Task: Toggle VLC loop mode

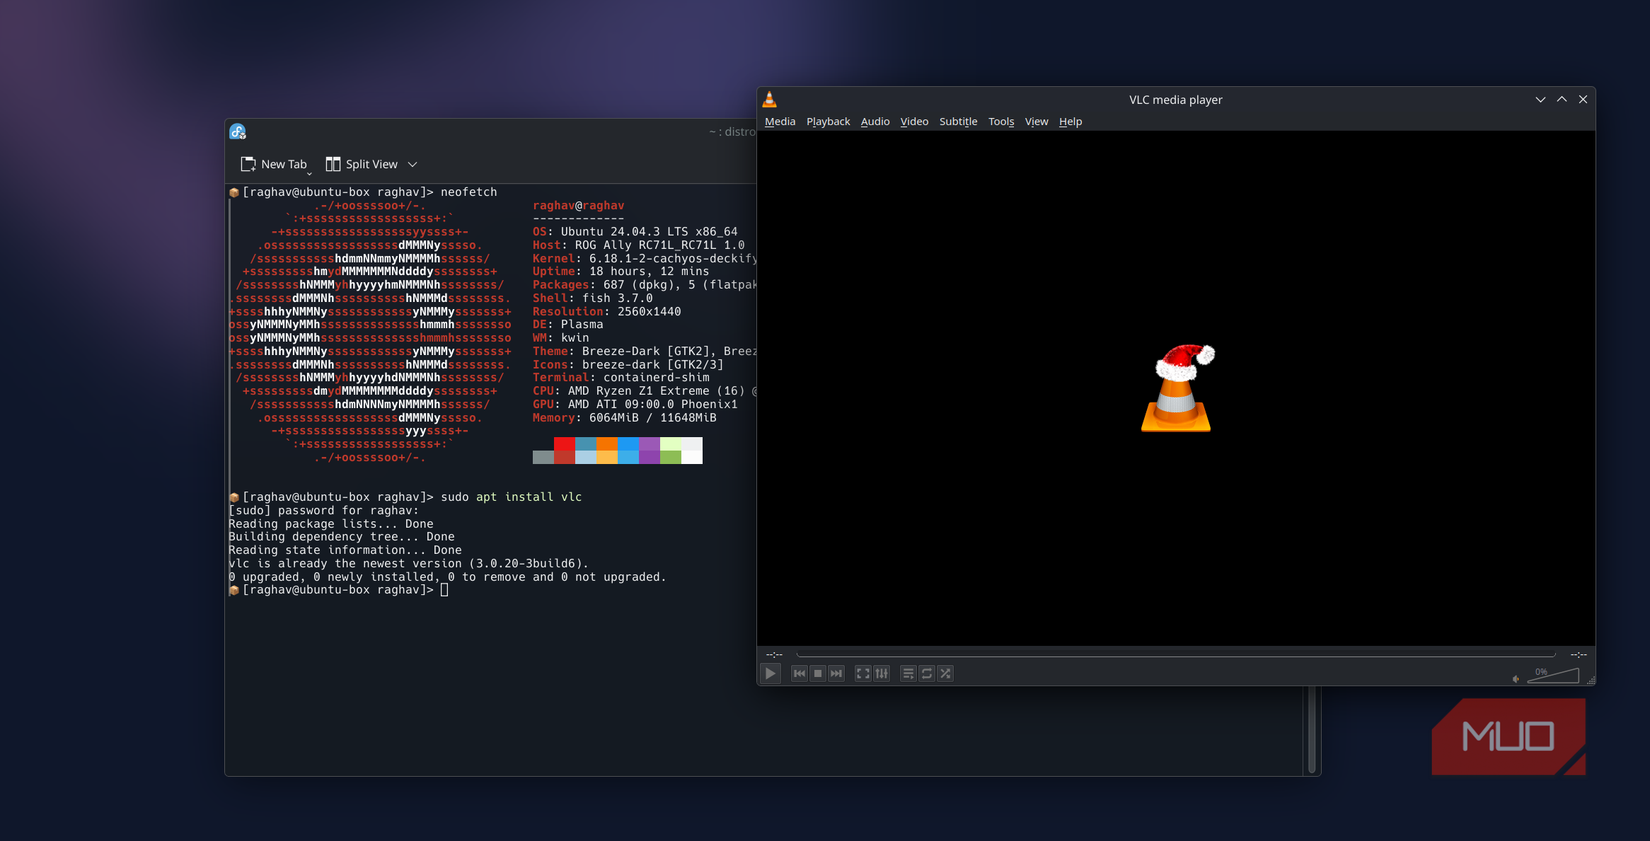Action: point(927,673)
